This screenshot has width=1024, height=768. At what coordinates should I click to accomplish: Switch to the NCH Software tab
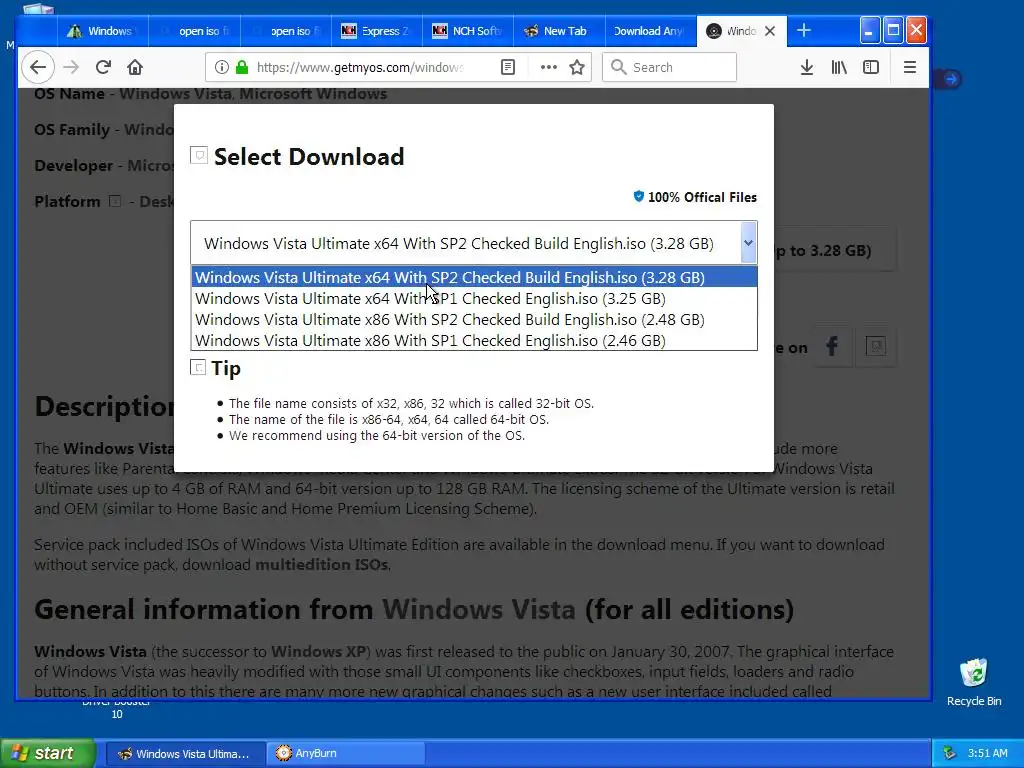click(x=468, y=31)
